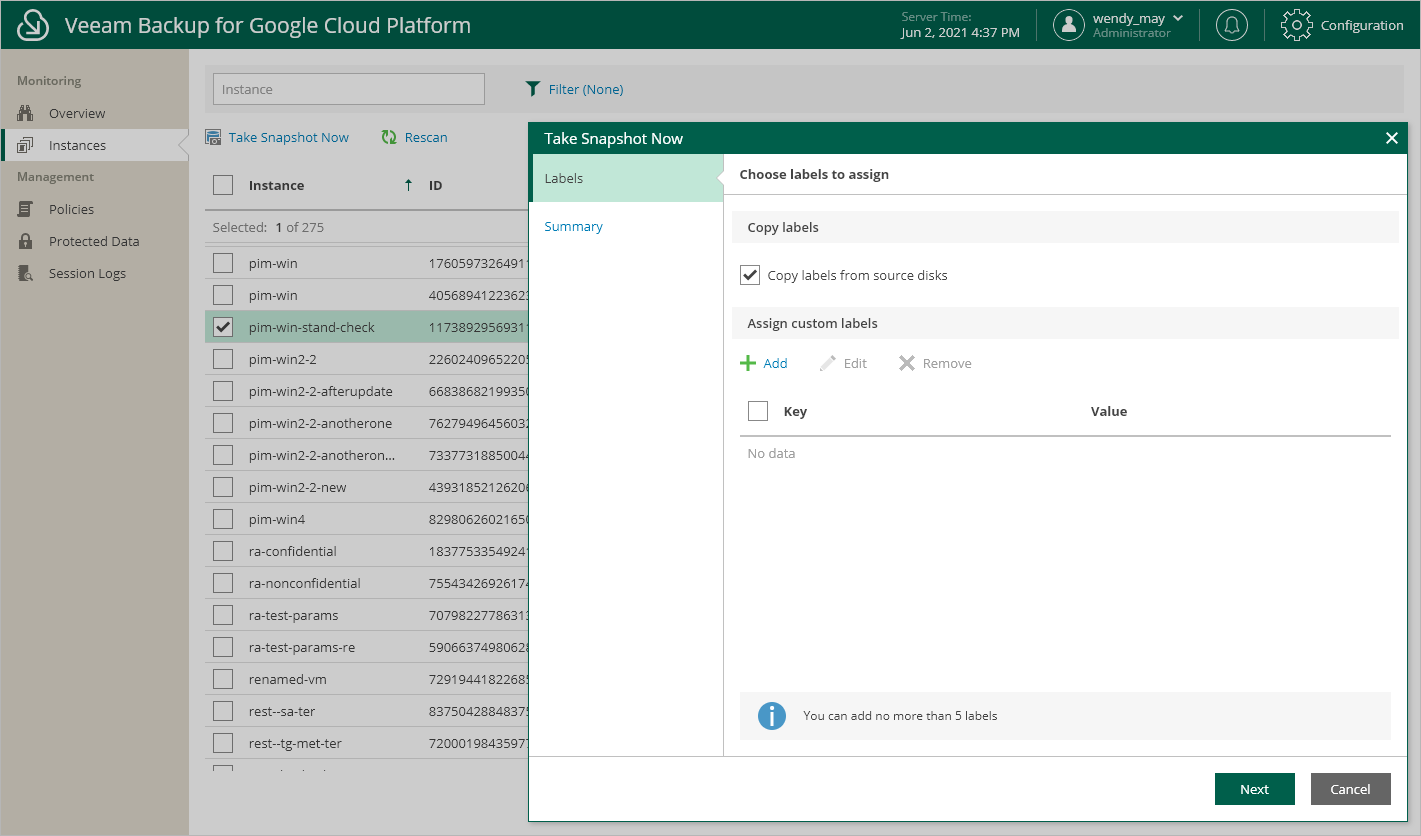This screenshot has width=1421, height=836.
Task: Click the Protected Data lock icon
Action: tap(26, 241)
